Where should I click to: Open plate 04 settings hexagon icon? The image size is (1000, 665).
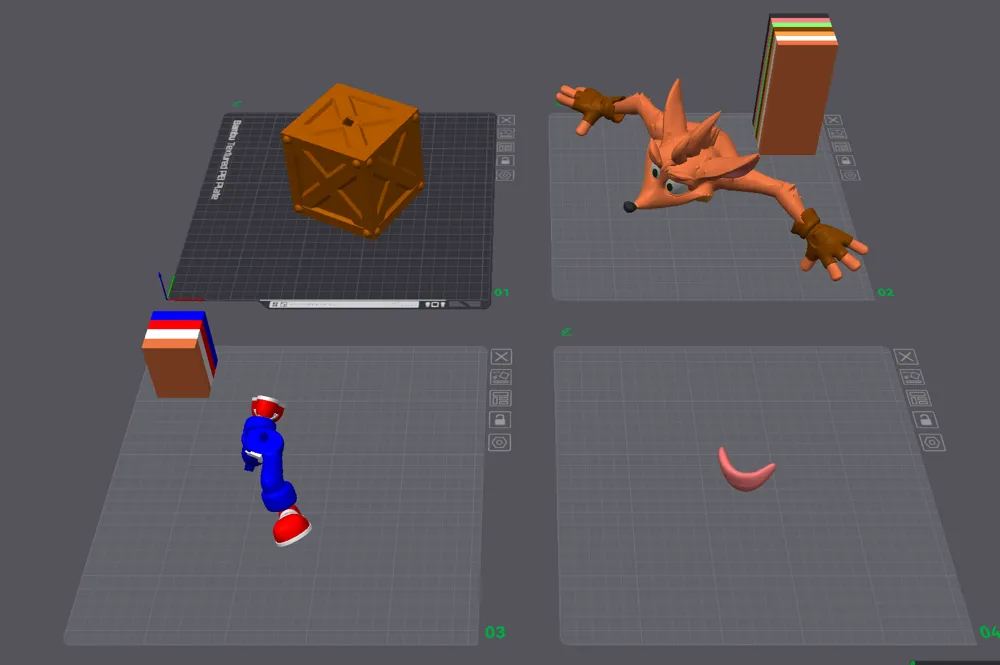[932, 442]
